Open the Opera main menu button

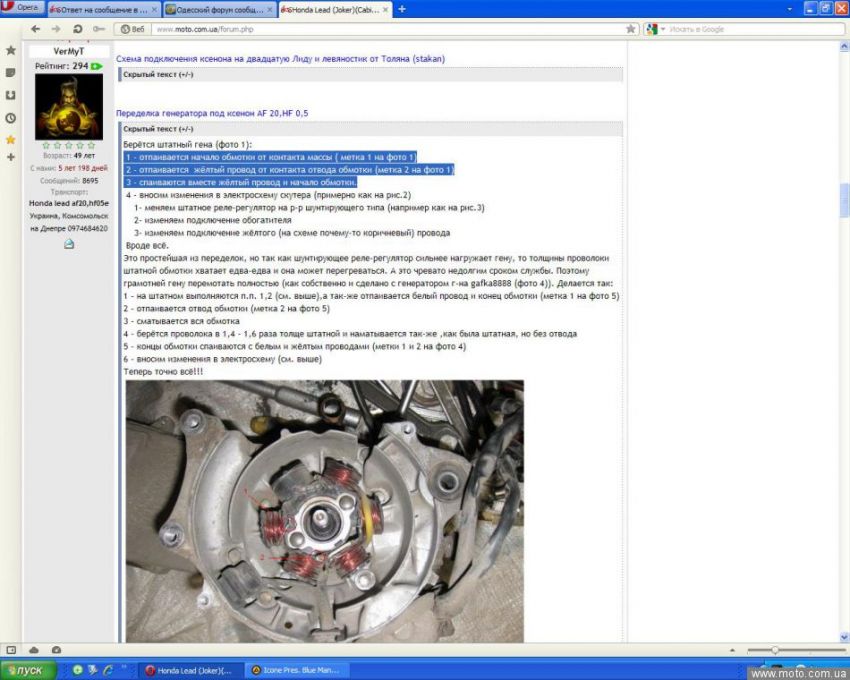(x=22, y=8)
